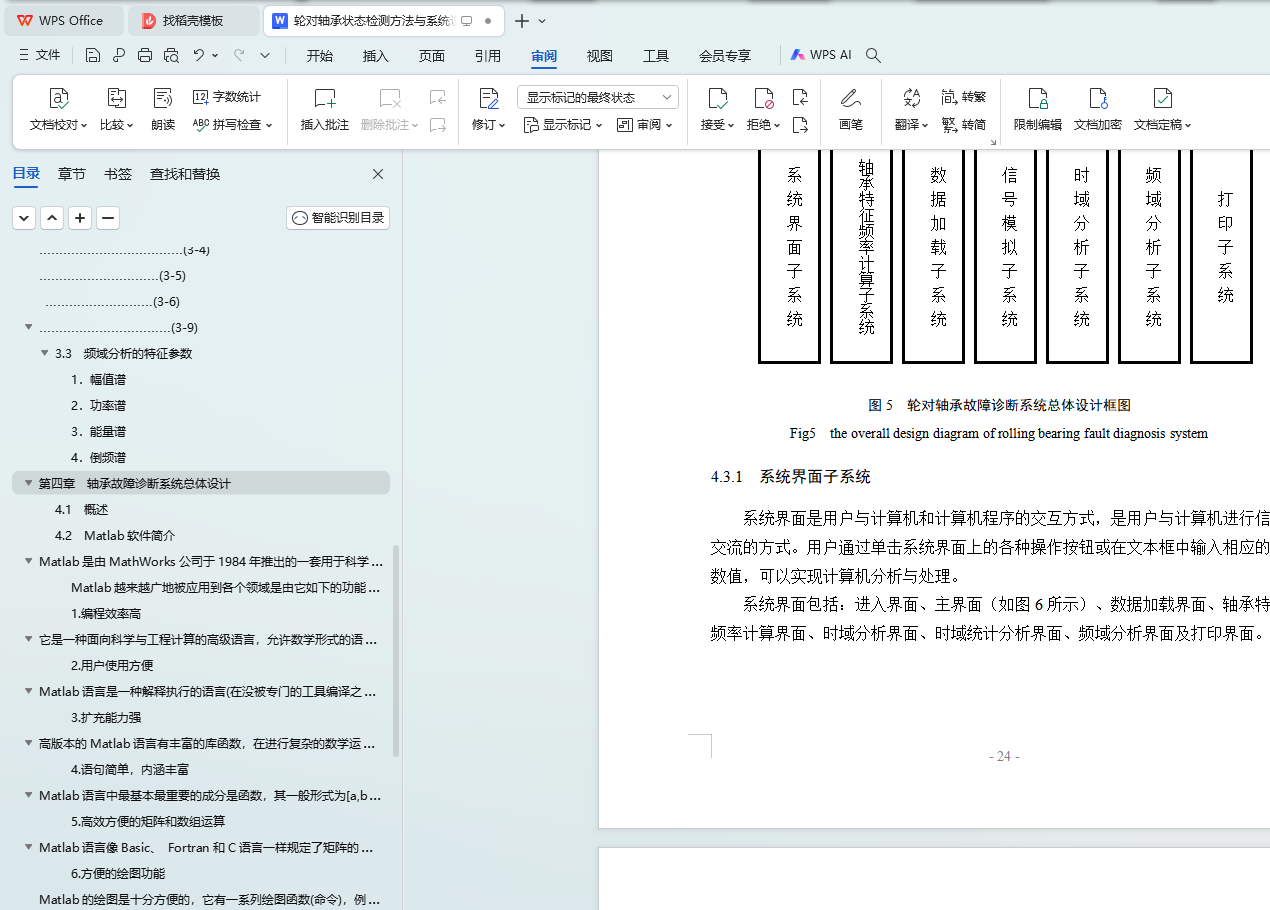Switch navigation pane to 查找和替换 tab
Image resolution: width=1270 pixels, height=910 pixels.
[185, 174]
